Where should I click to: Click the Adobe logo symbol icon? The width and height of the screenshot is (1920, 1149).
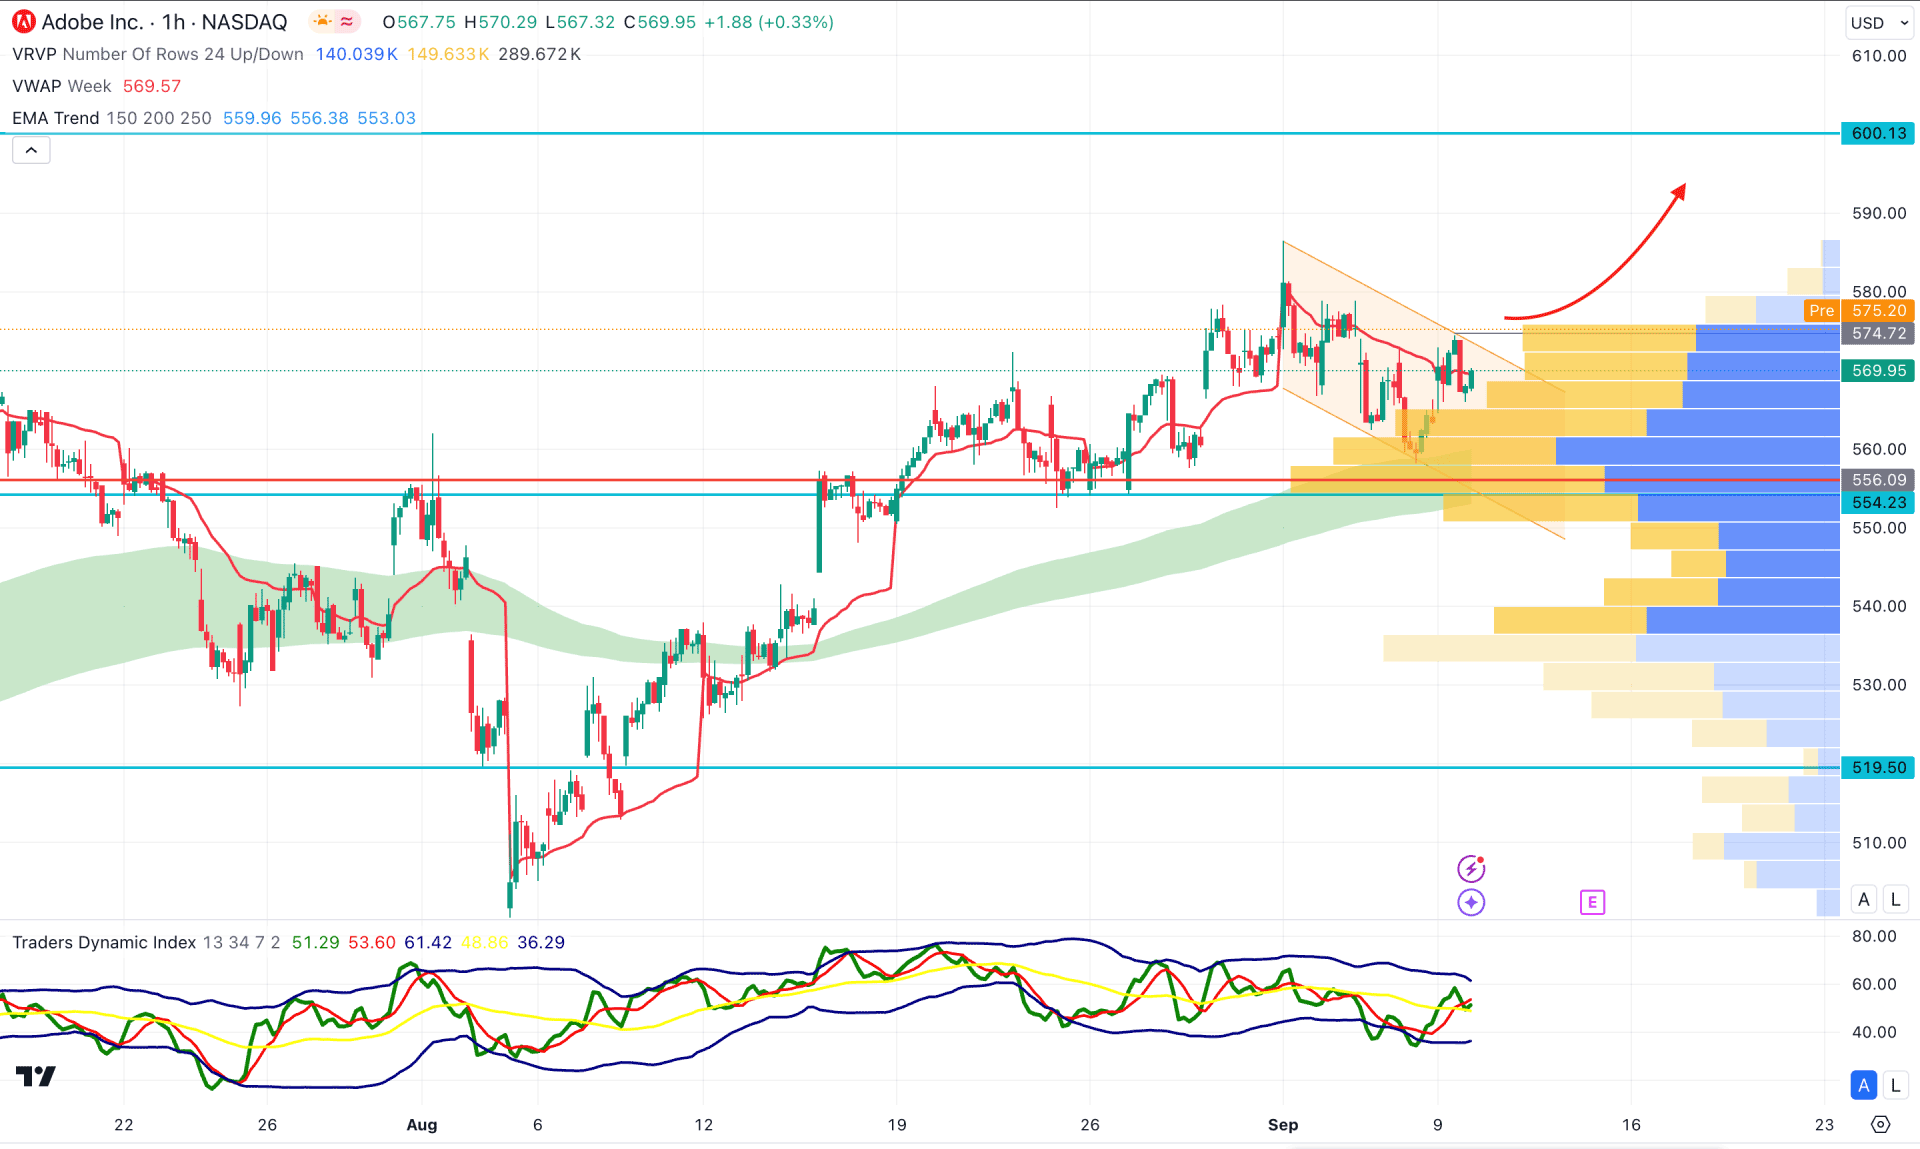23,21
